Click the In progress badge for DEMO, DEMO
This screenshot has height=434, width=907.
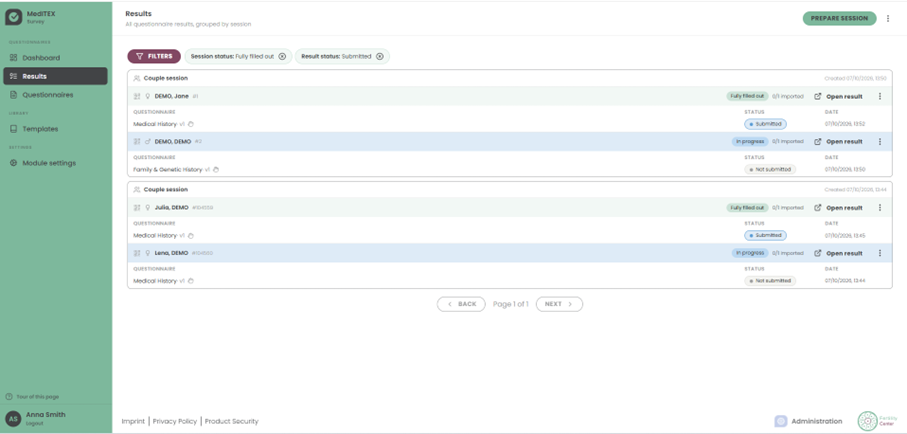coord(750,141)
